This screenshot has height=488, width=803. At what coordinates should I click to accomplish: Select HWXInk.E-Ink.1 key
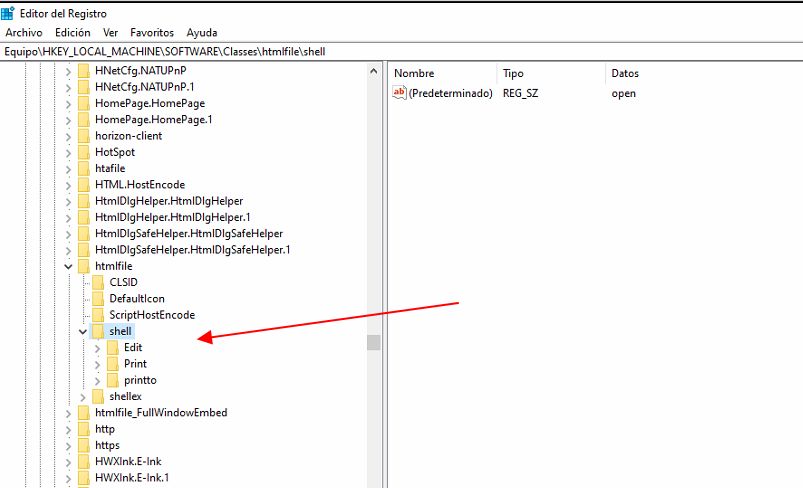click(132, 478)
